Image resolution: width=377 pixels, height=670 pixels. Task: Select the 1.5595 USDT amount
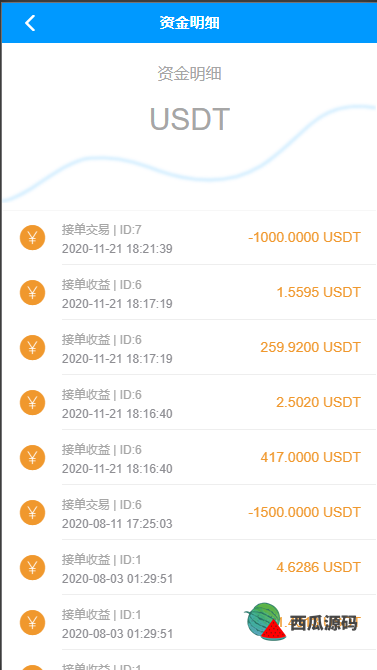click(x=318, y=292)
